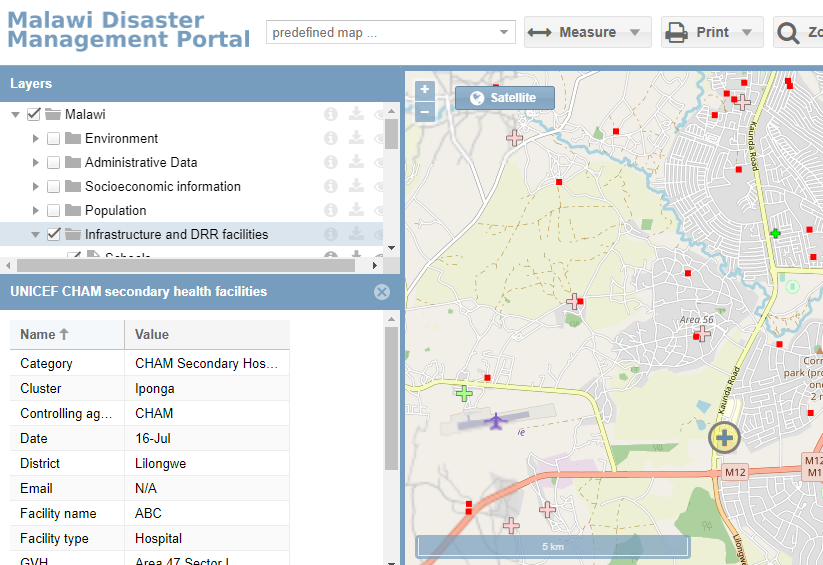Click layers panel horizontal scrollbar thumb
The width and height of the screenshot is (823, 565).
pyautogui.click(x=186, y=265)
